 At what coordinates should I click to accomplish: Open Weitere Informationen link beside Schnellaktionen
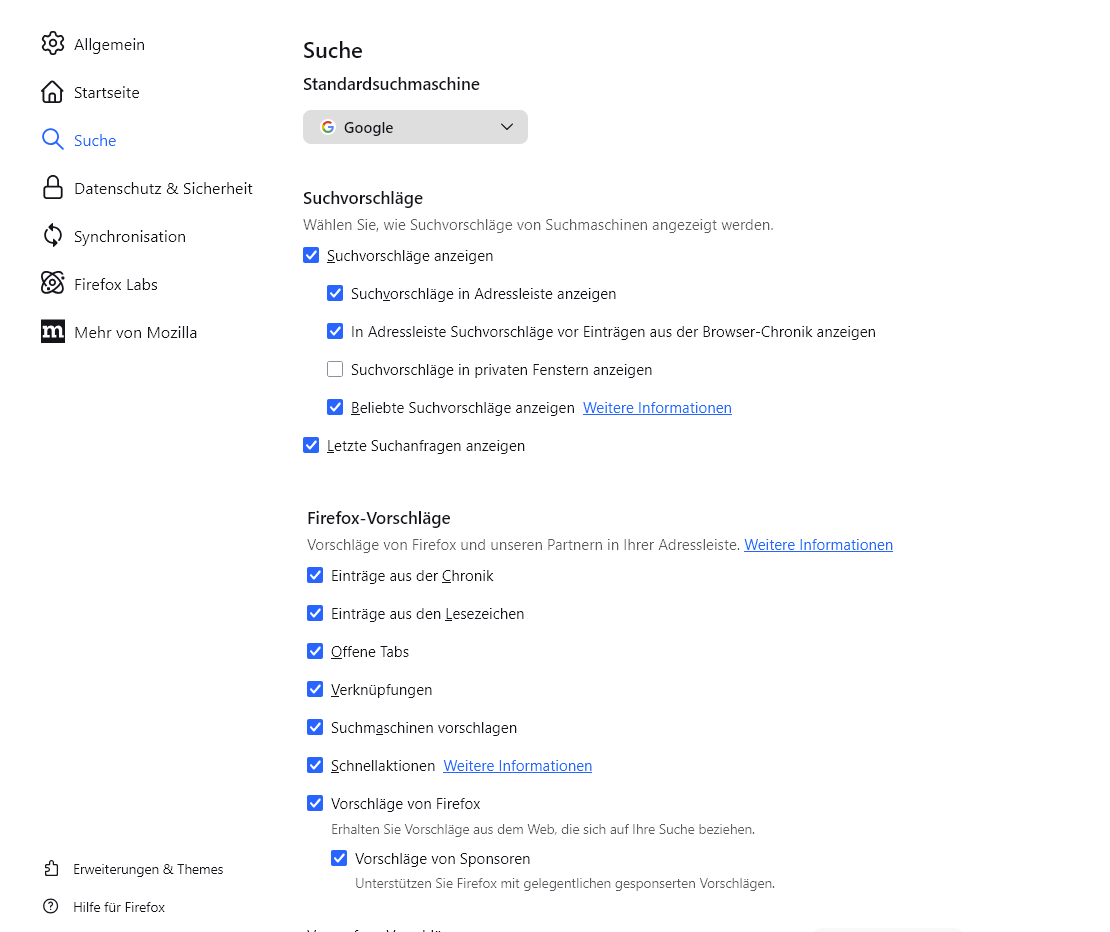pos(517,766)
